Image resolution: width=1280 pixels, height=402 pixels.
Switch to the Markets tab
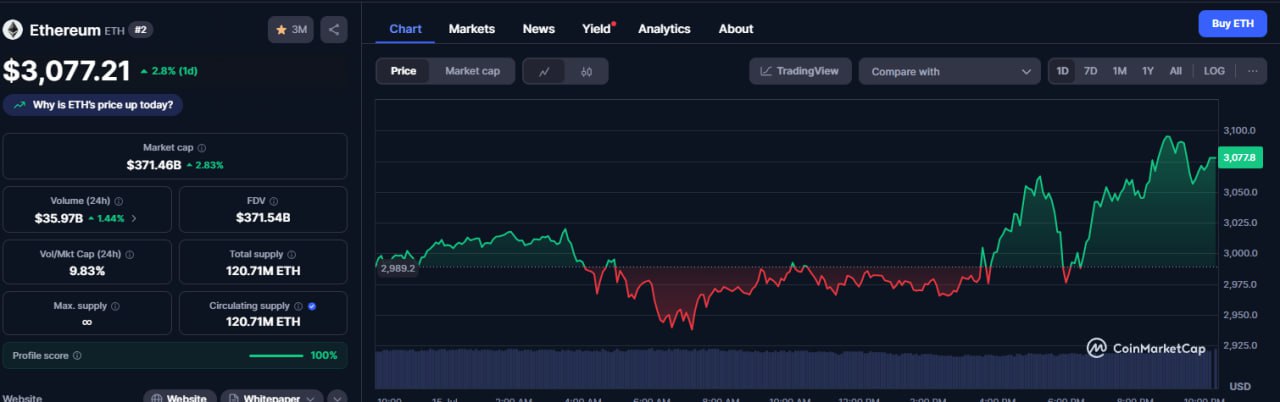pyautogui.click(x=472, y=28)
